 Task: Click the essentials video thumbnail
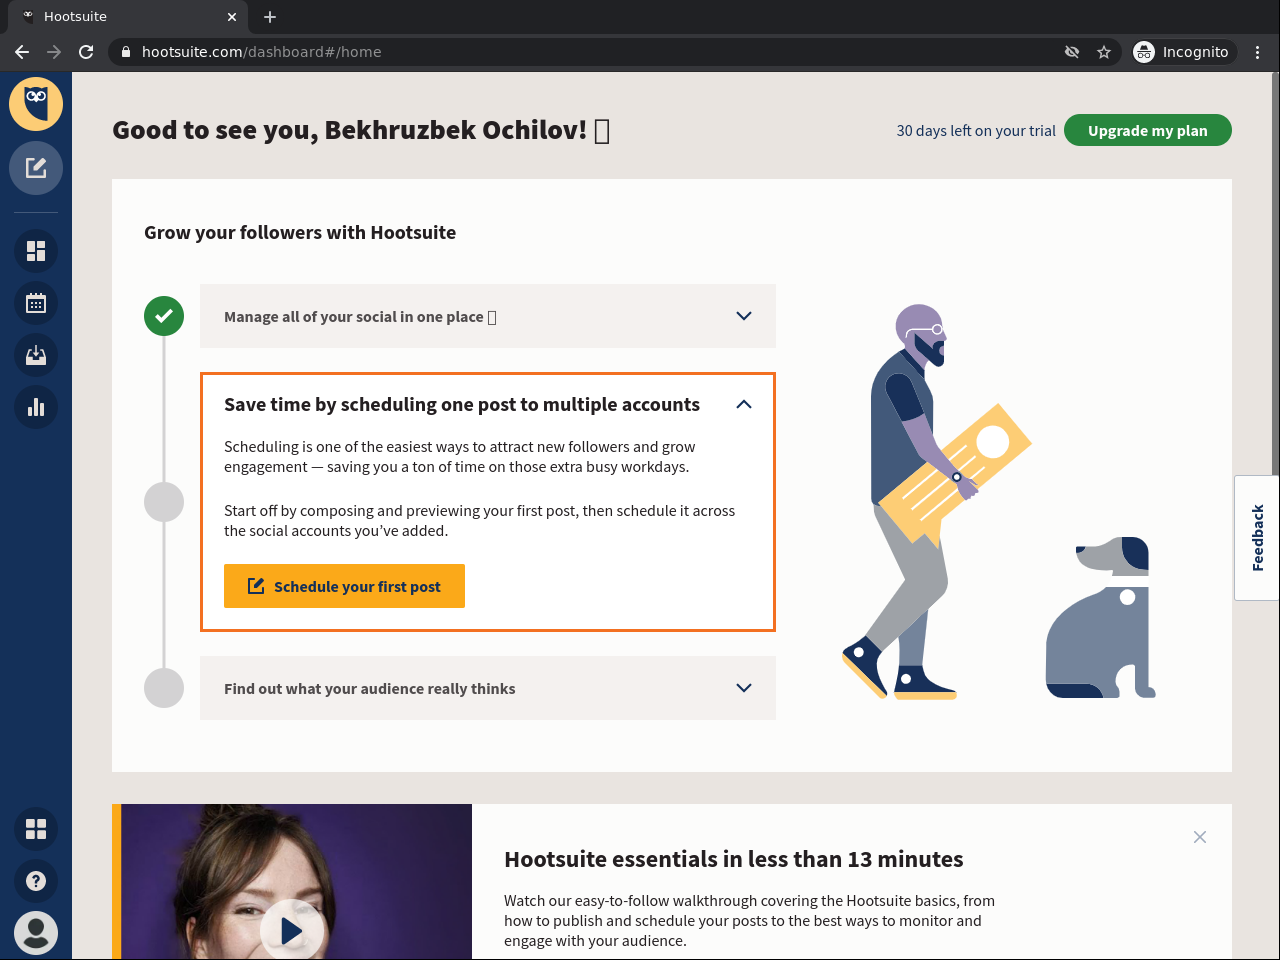pos(296,882)
